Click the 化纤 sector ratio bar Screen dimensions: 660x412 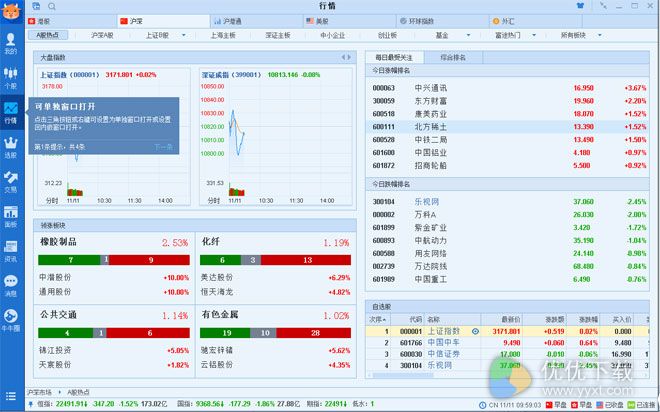[x=275, y=260]
